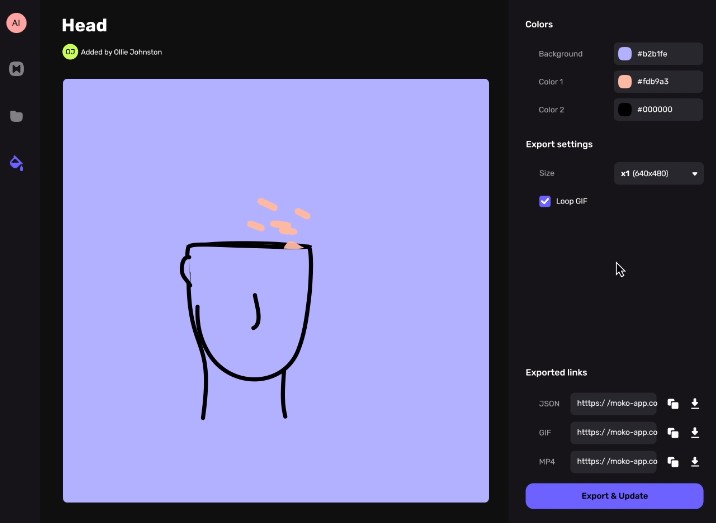Open the paint bucket sidebar icon

[16, 162]
